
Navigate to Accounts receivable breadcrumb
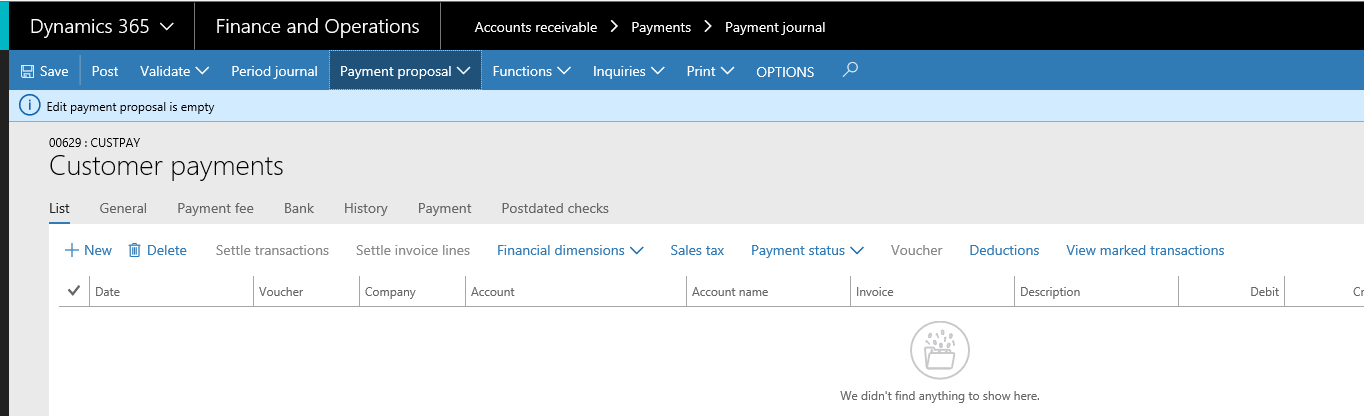(x=535, y=27)
